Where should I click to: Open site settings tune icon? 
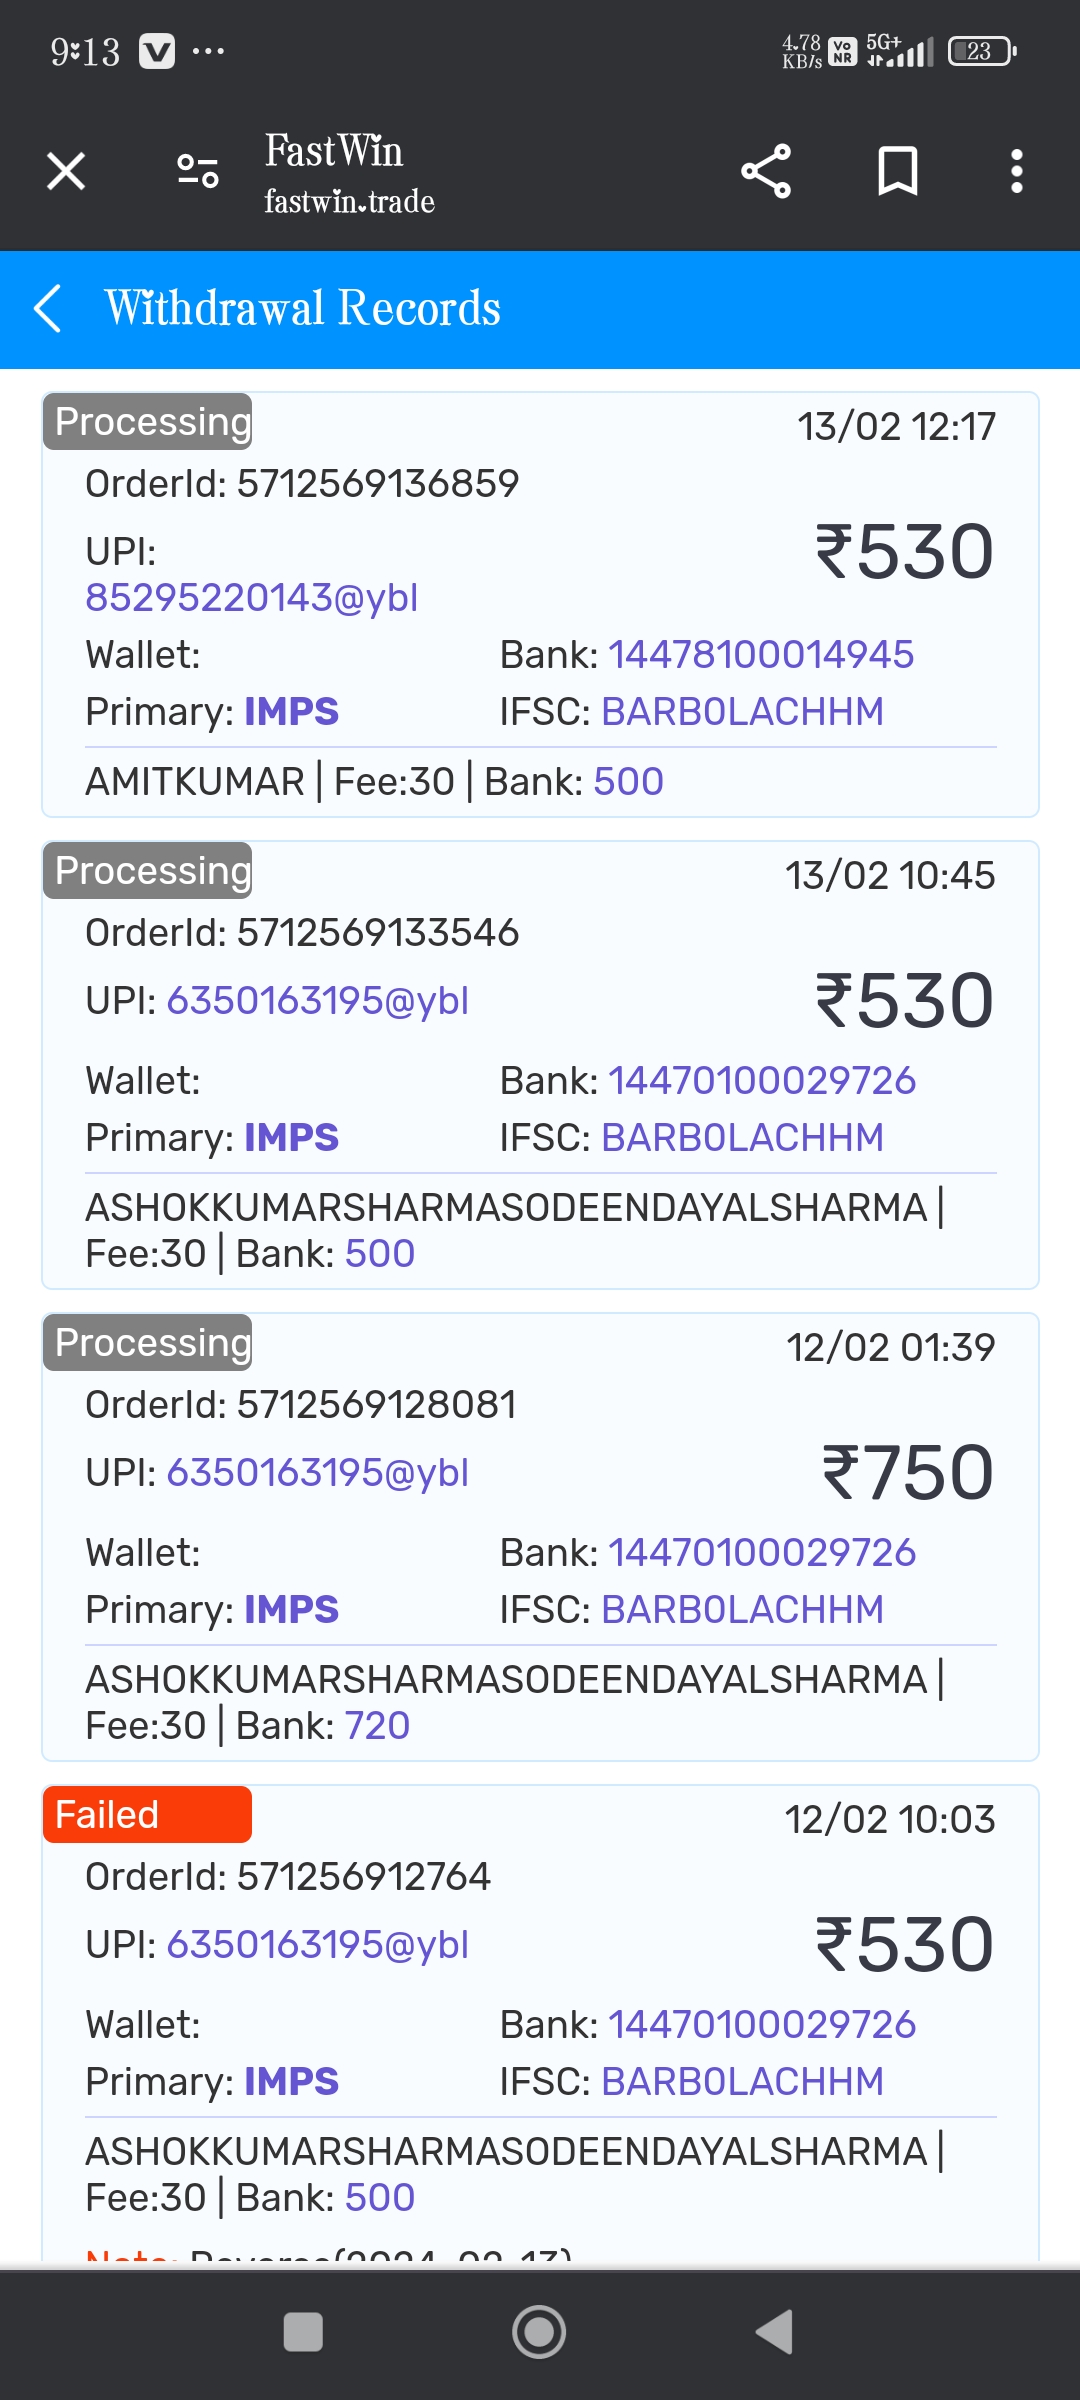[x=197, y=171]
